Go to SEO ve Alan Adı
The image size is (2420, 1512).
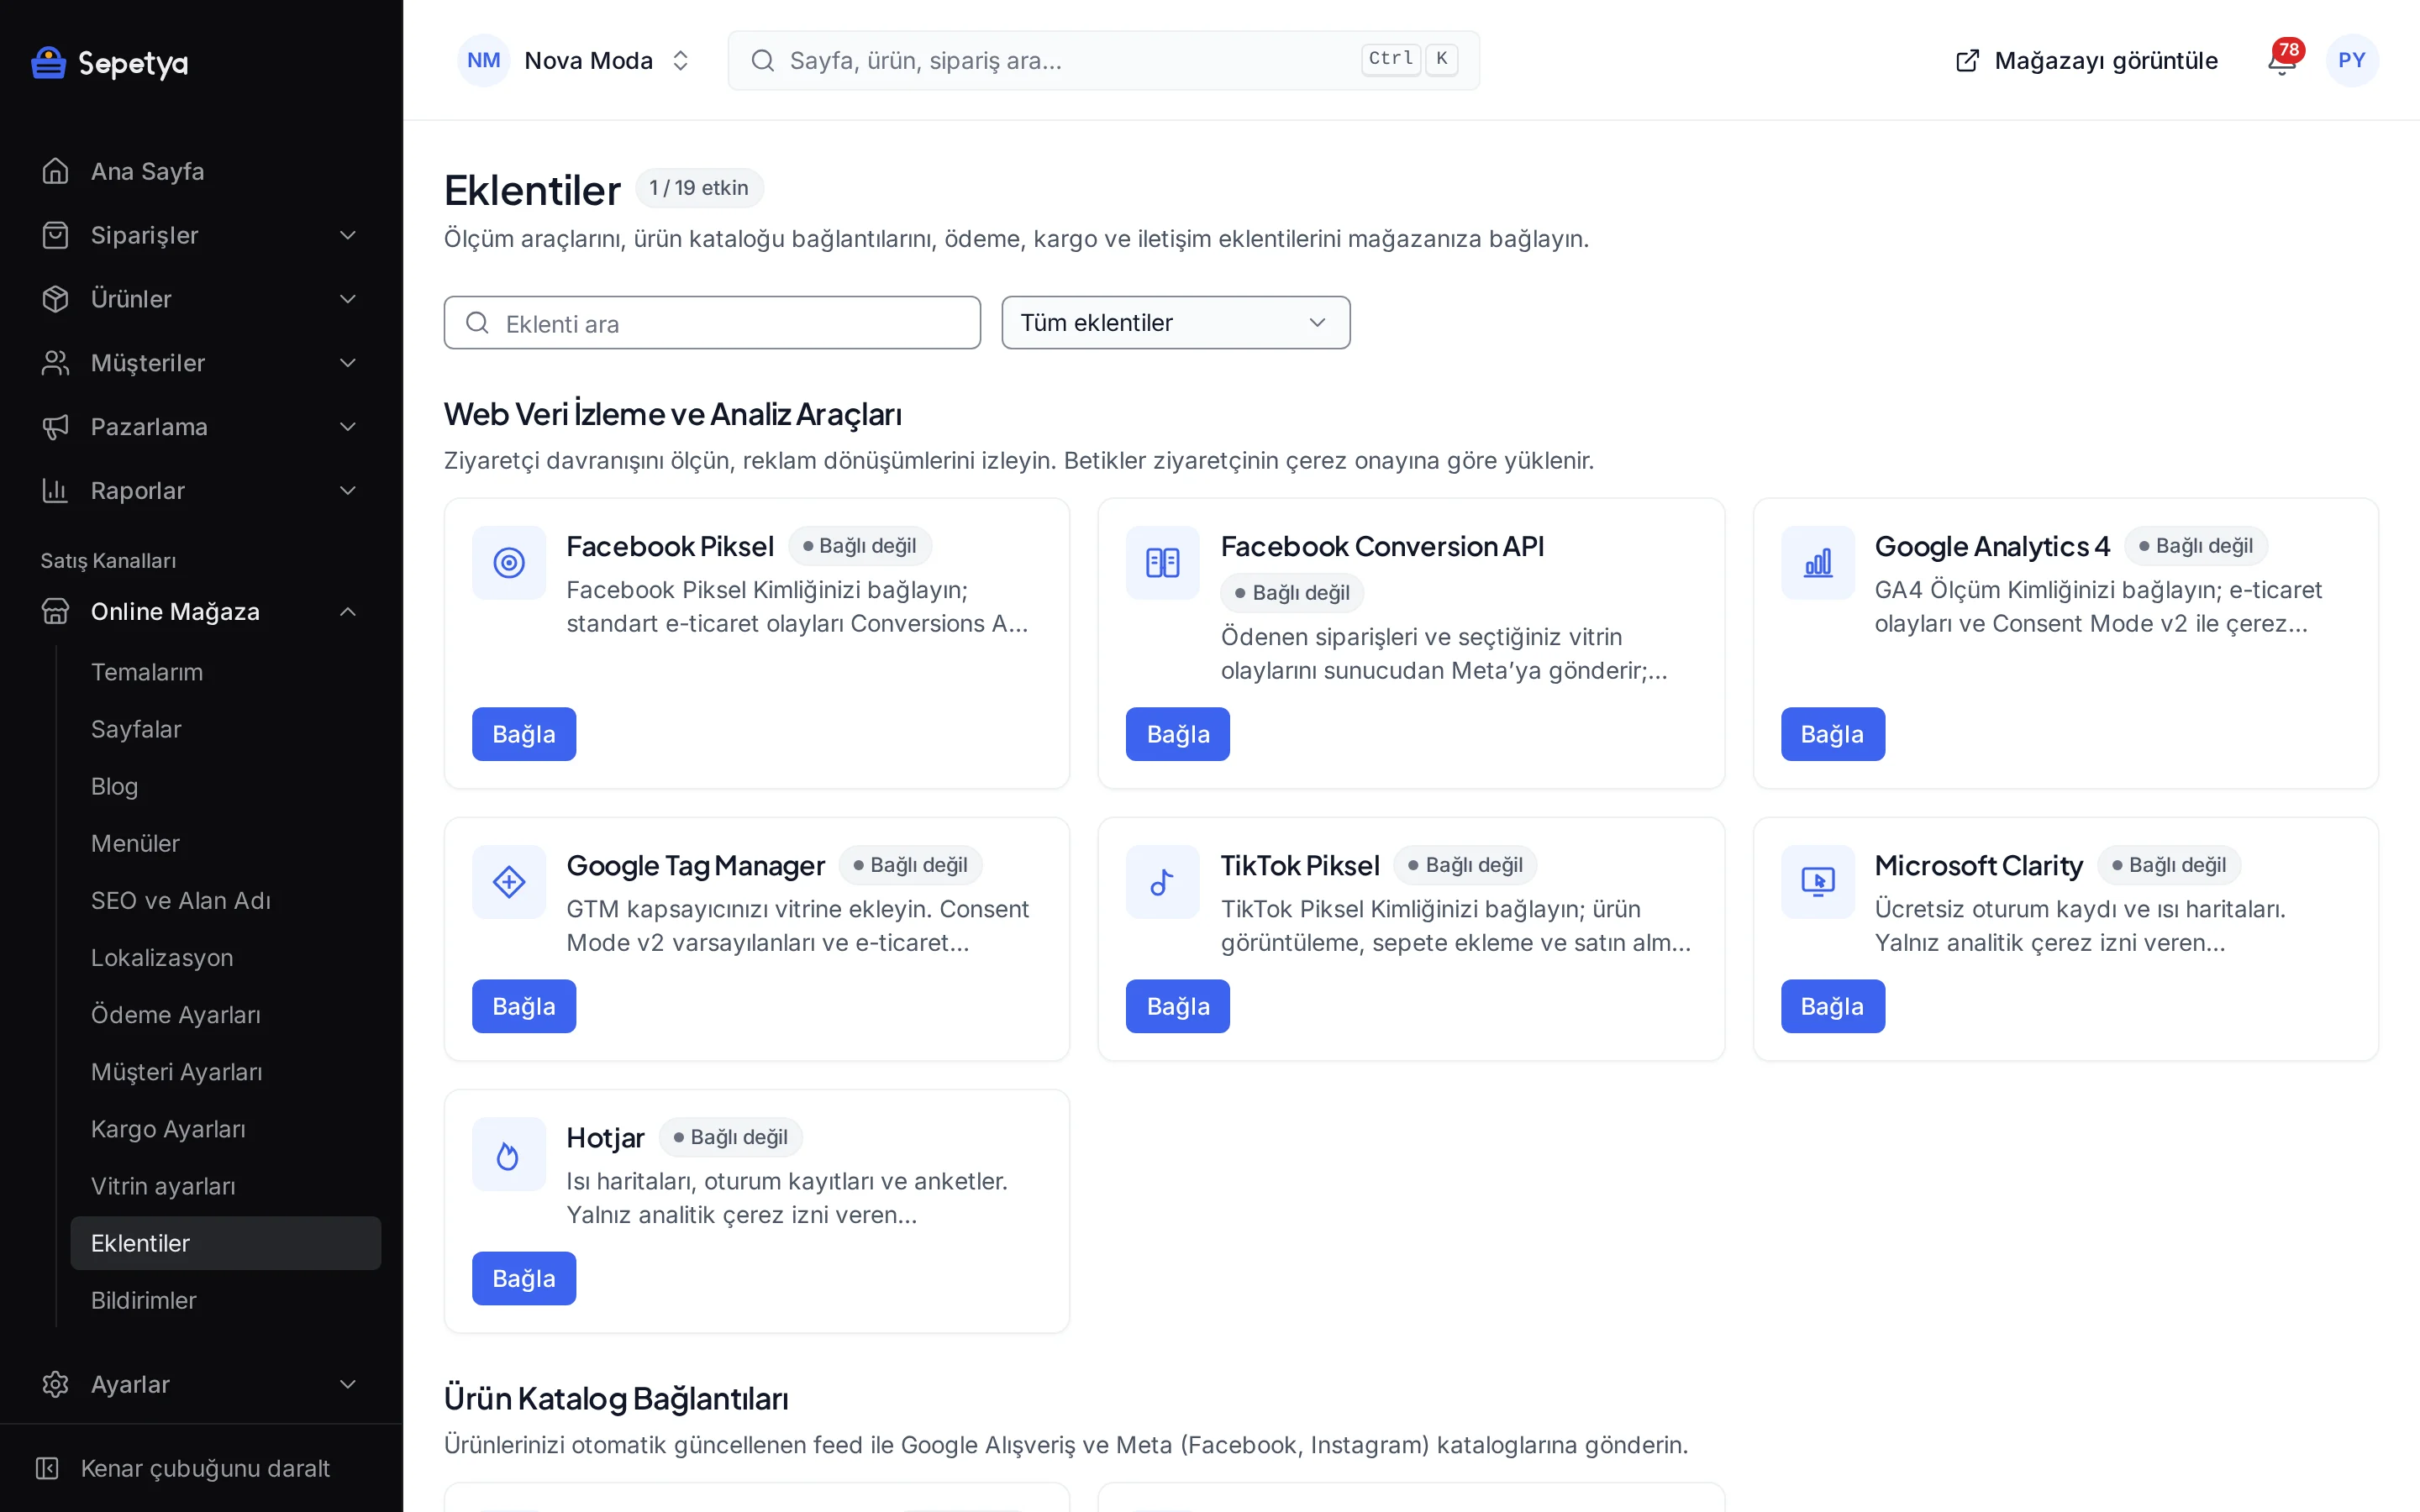[226, 900]
